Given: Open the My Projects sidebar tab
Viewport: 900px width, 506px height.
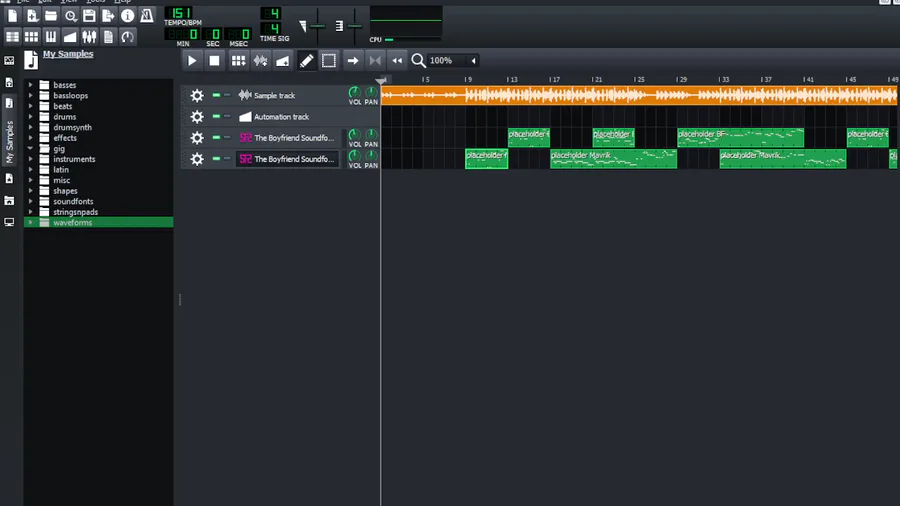Looking at the screenshot, I should pos(9,83).
